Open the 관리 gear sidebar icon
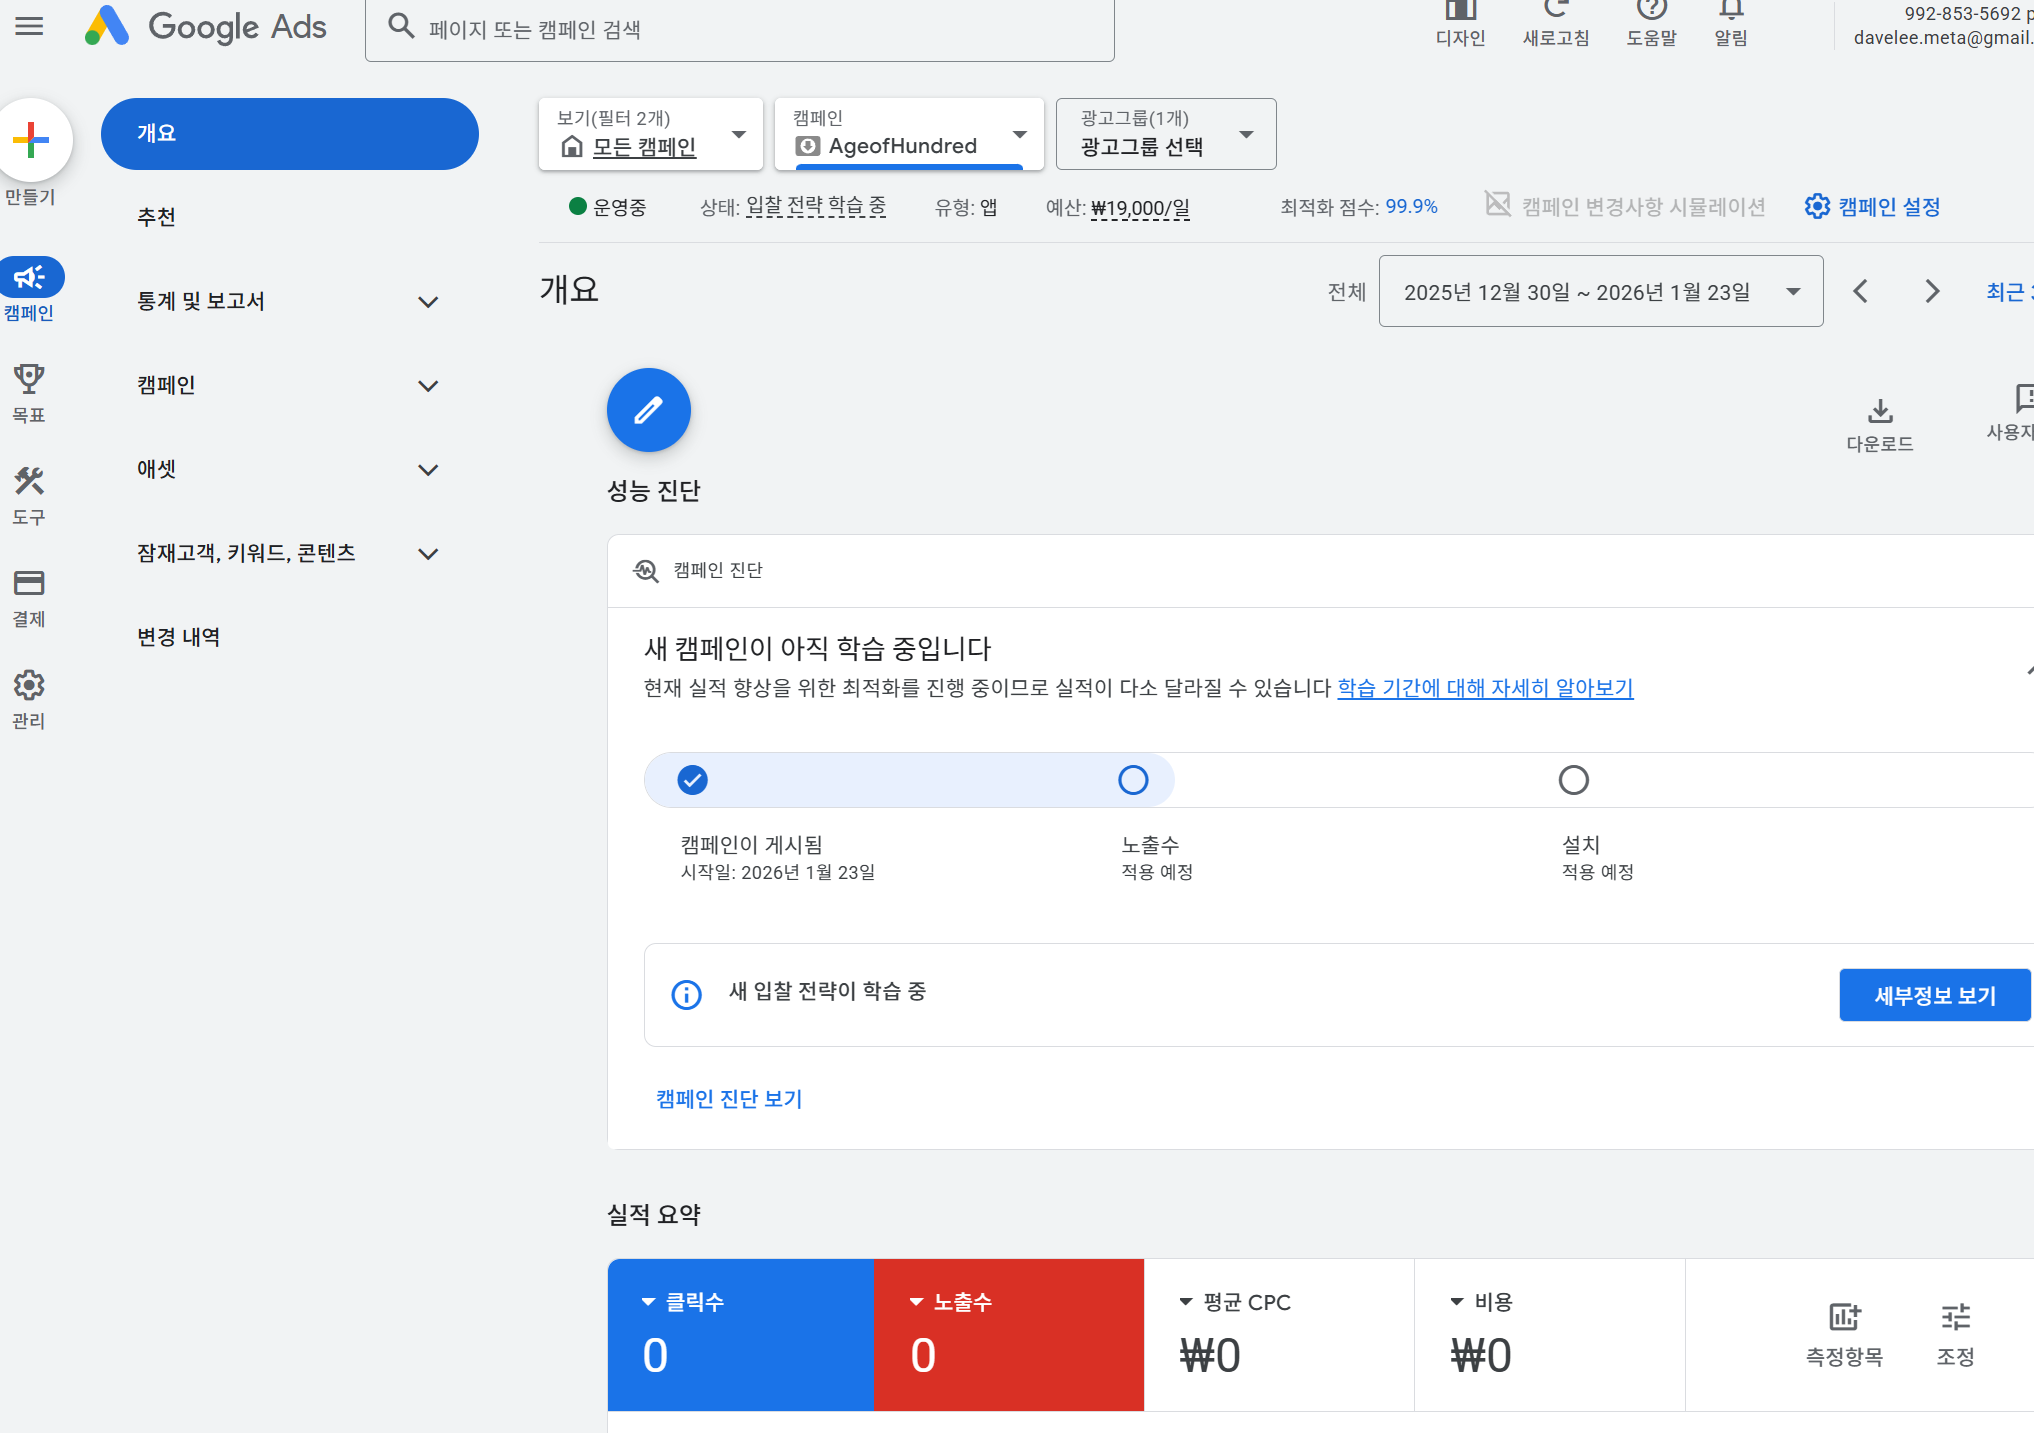Viewport: 2034px width, 1433px height. (29, 686)
